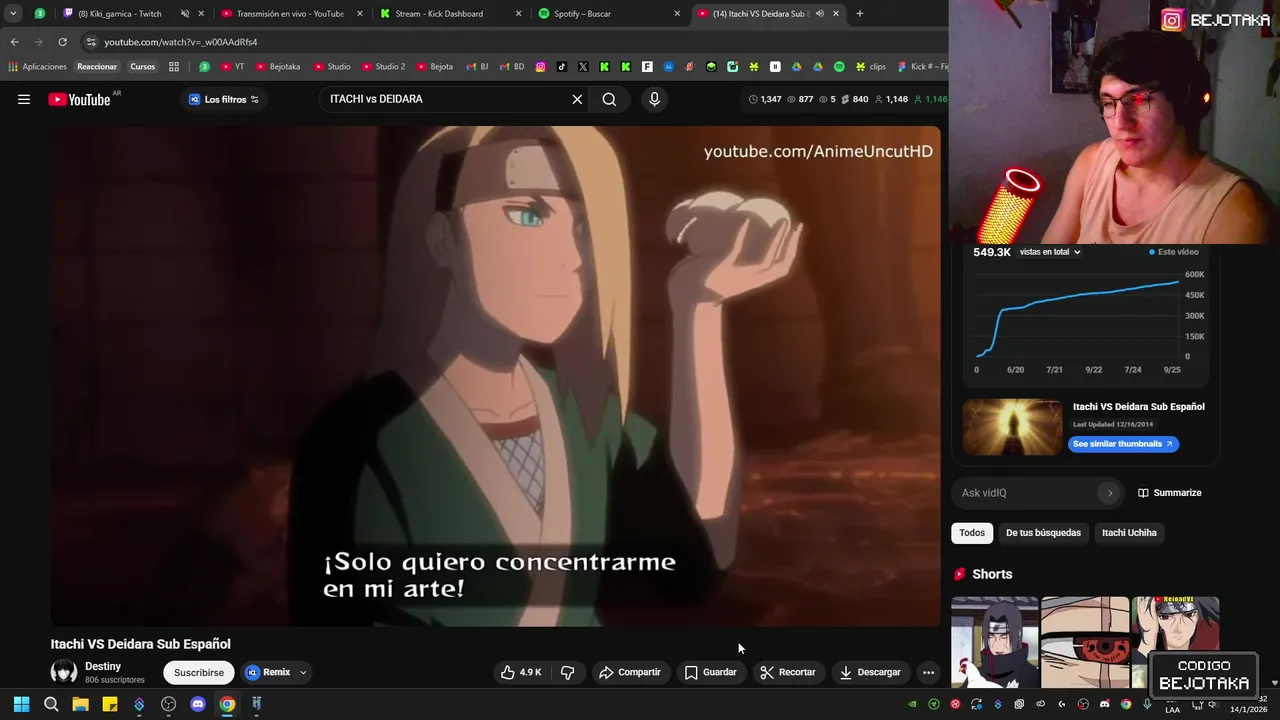The height and width of the screenshot is (720, 1280).
Task: Open the TikTok bookmark icon
Action: click(562, 67)
